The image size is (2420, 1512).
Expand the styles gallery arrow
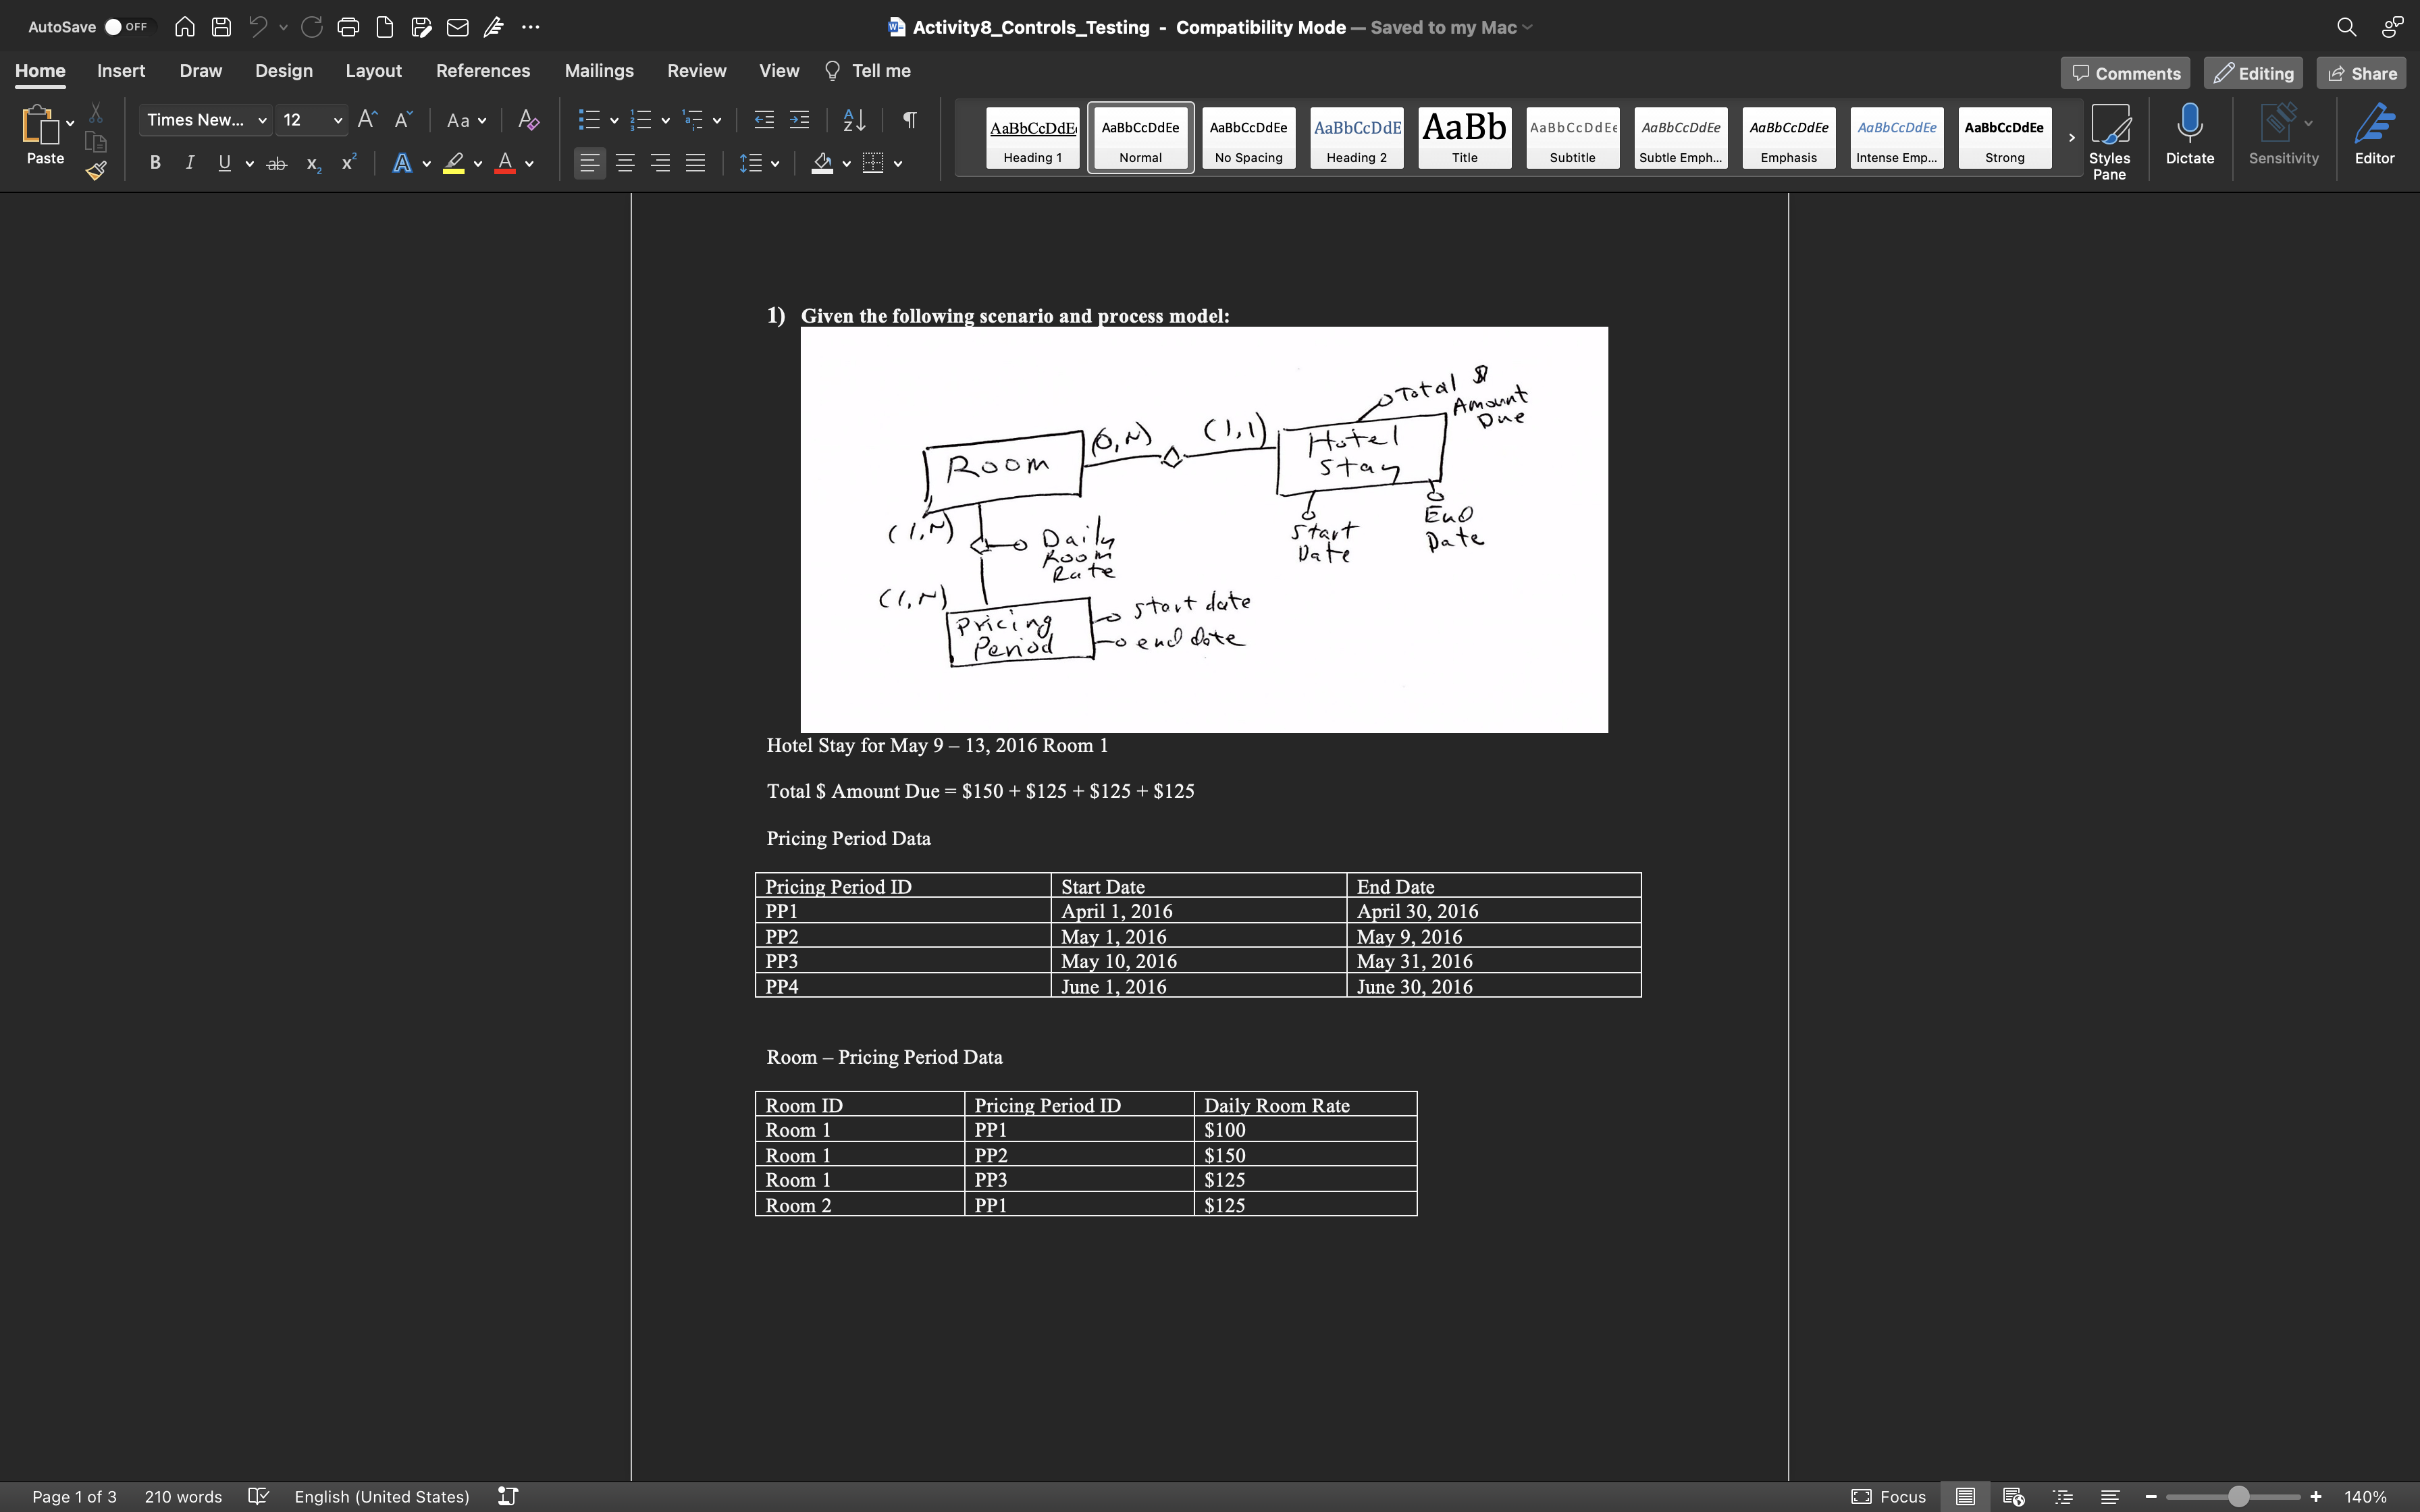tap(2071, 138)
